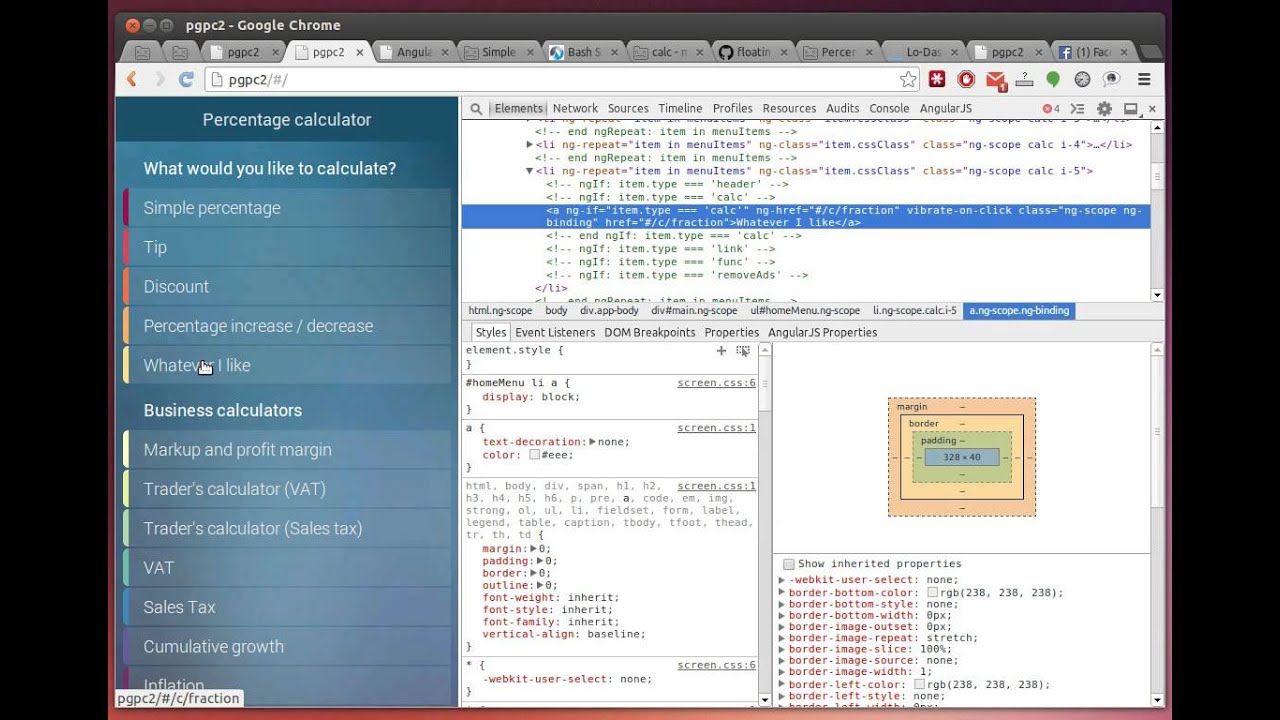Click the 328 × 40 content box in the box model
This screenshot has width=1280, height=720.
[961, 457]
